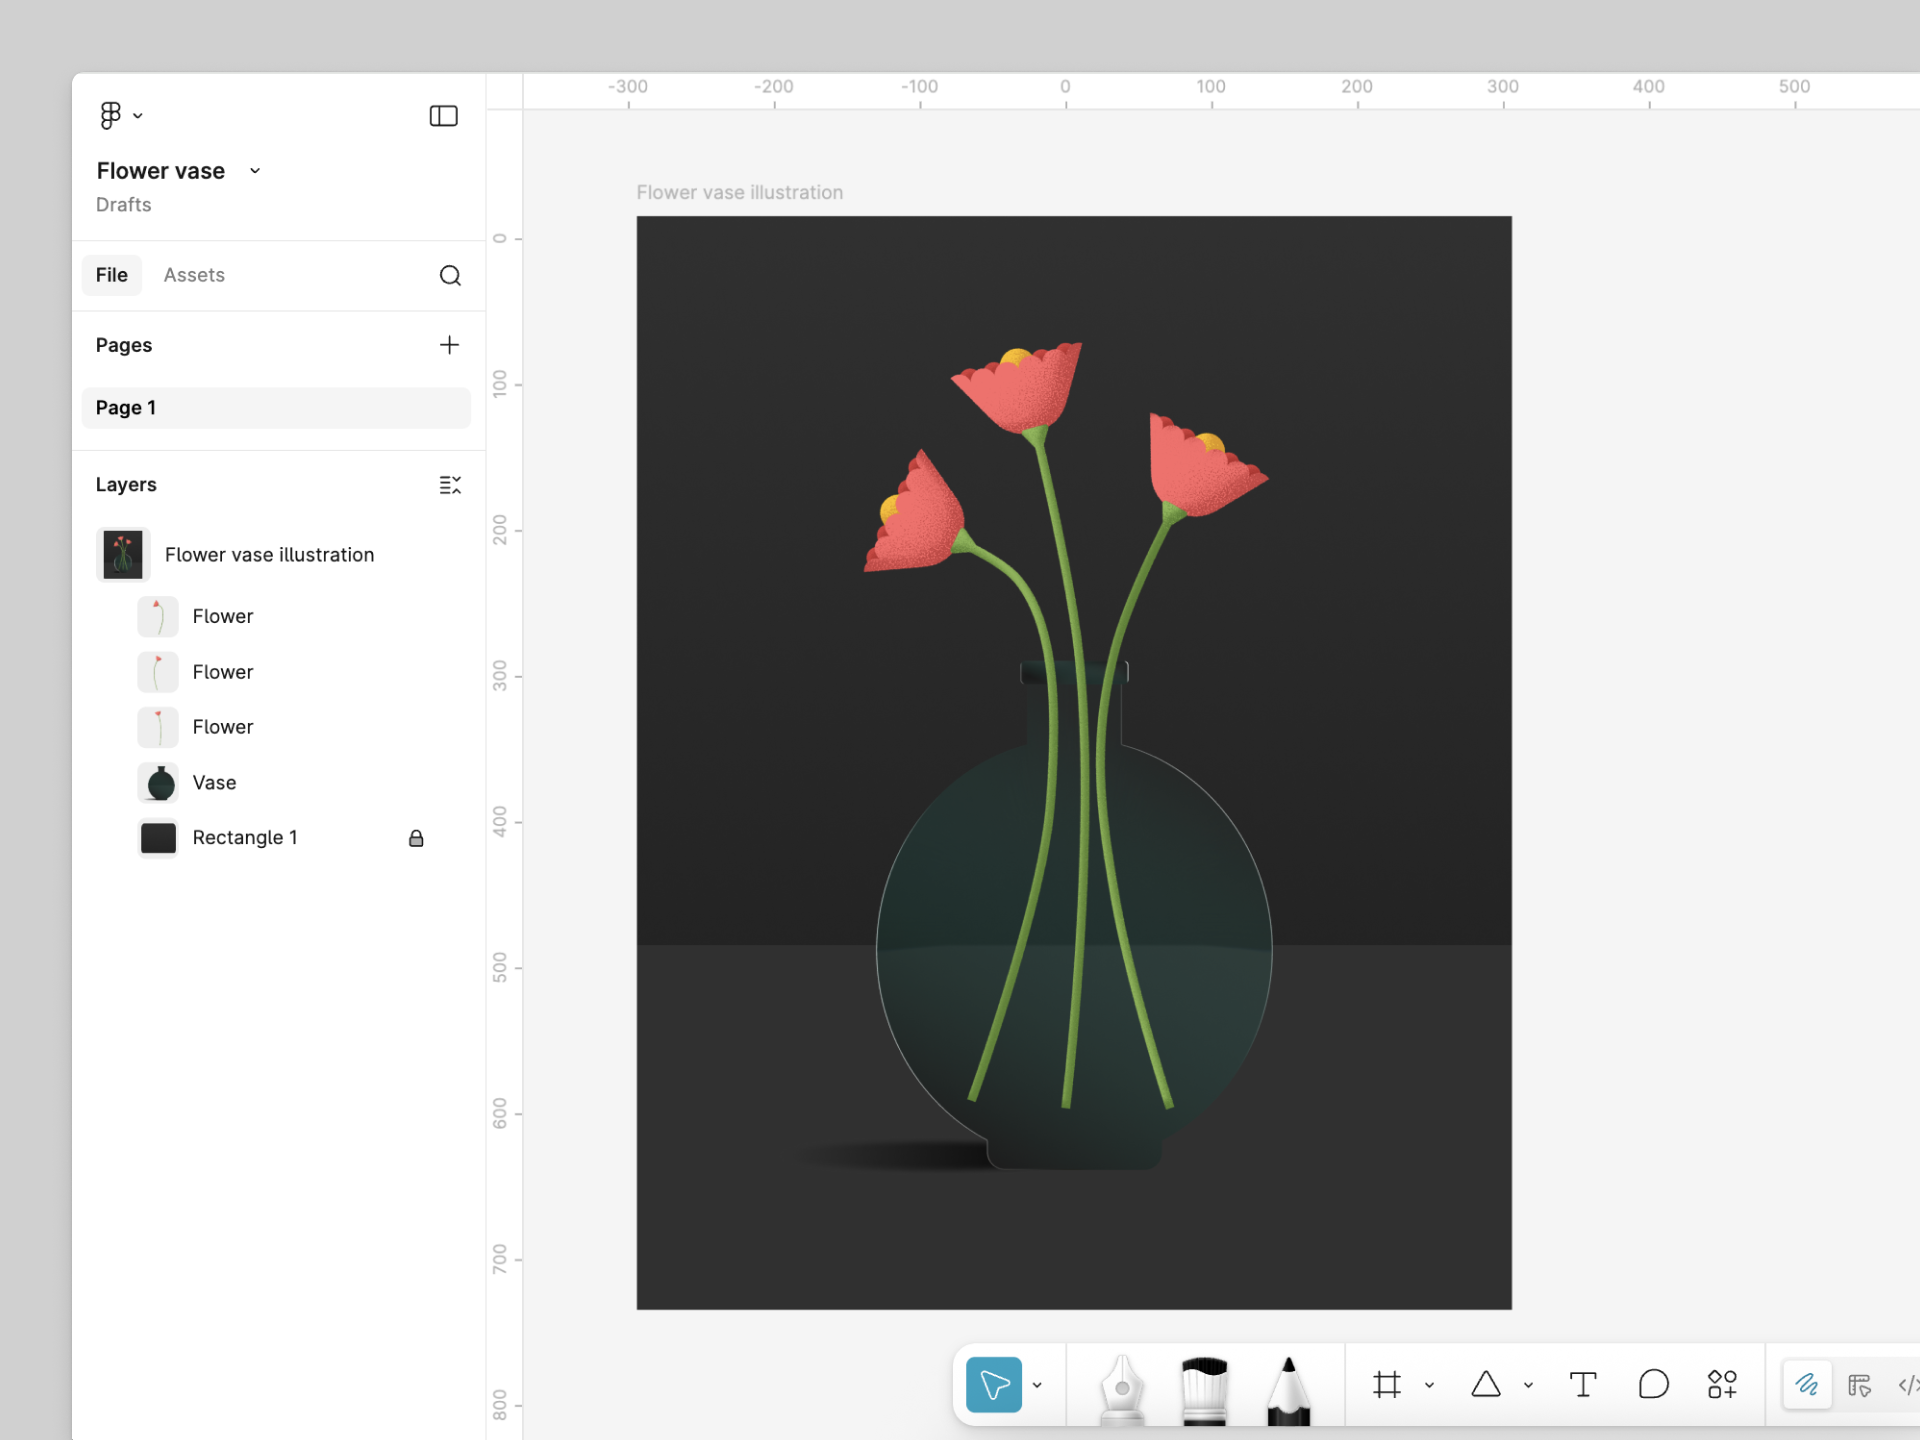Open the Flower vase file name dropdown
Image resolution: width=1920 pixels, height=1440 pixels.
coord(254,170)
